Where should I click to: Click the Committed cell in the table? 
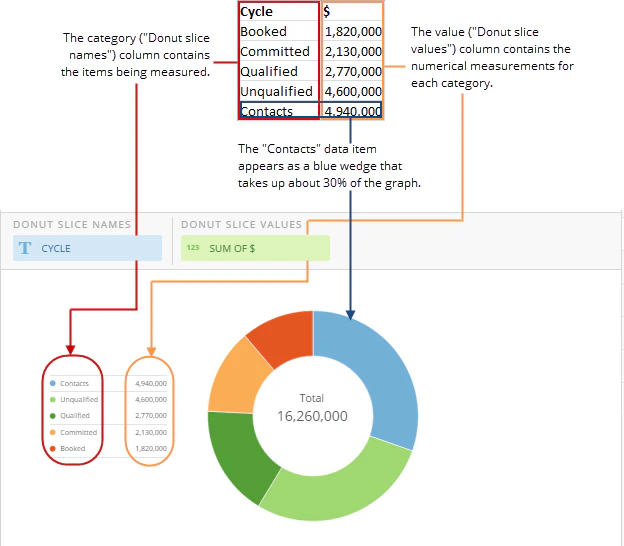click(279, 51)
